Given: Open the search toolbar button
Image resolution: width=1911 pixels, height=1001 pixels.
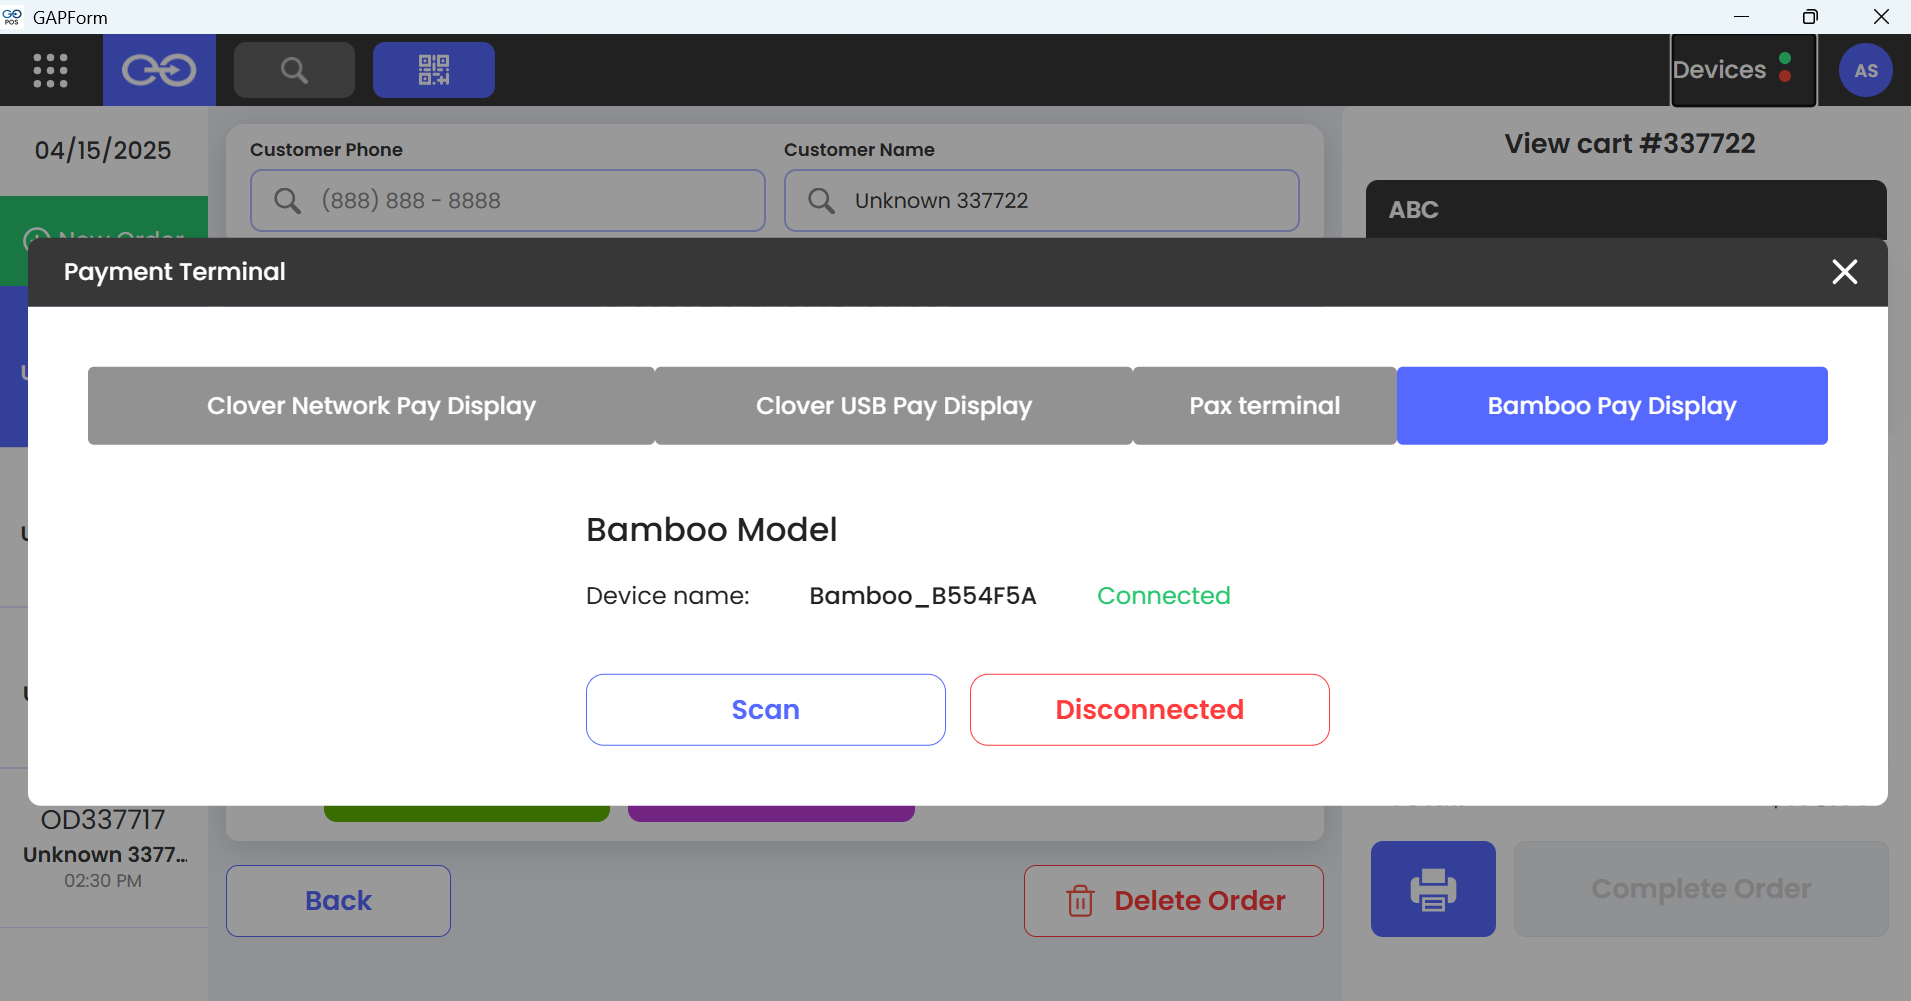Looking at the screenshot, I should [294, 70].
